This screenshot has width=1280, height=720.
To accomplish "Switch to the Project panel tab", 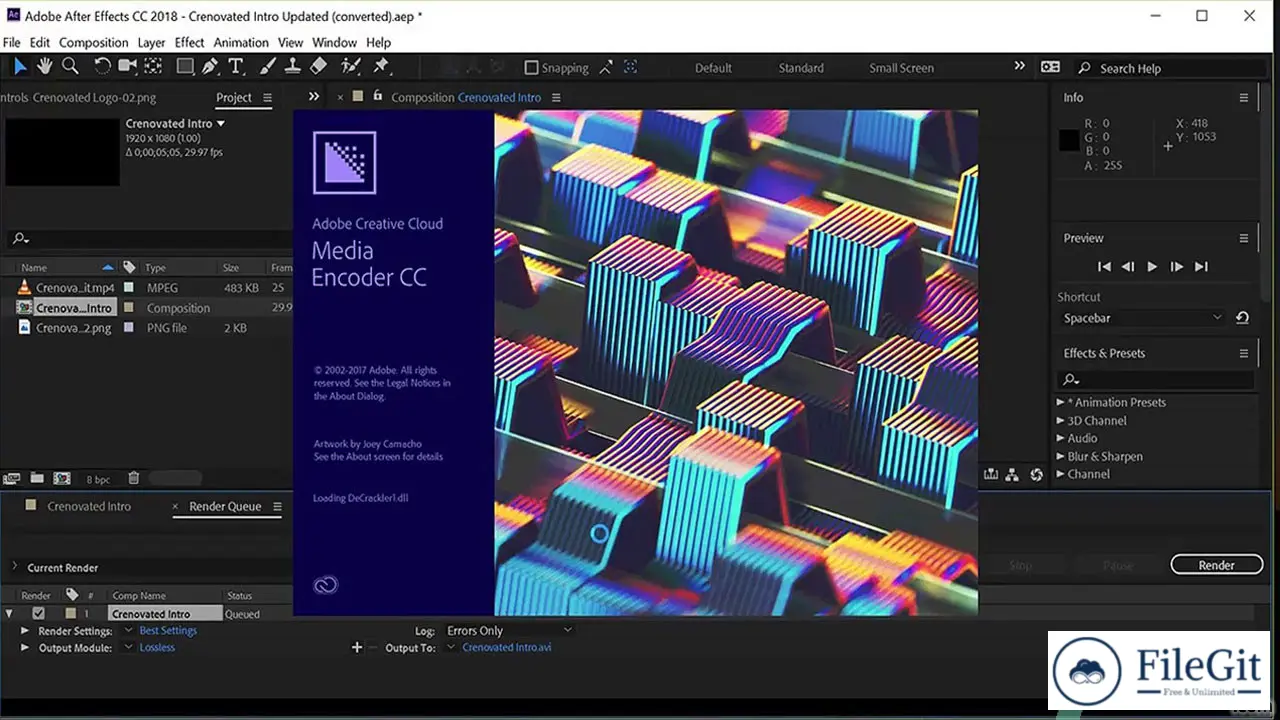I will [x=234, y=98].
